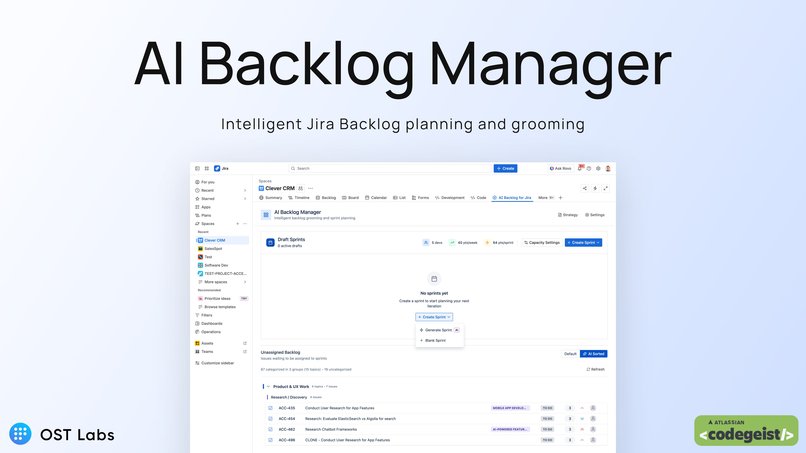
Task: Switch to the Board tab
Action: [x=351, y=198]
